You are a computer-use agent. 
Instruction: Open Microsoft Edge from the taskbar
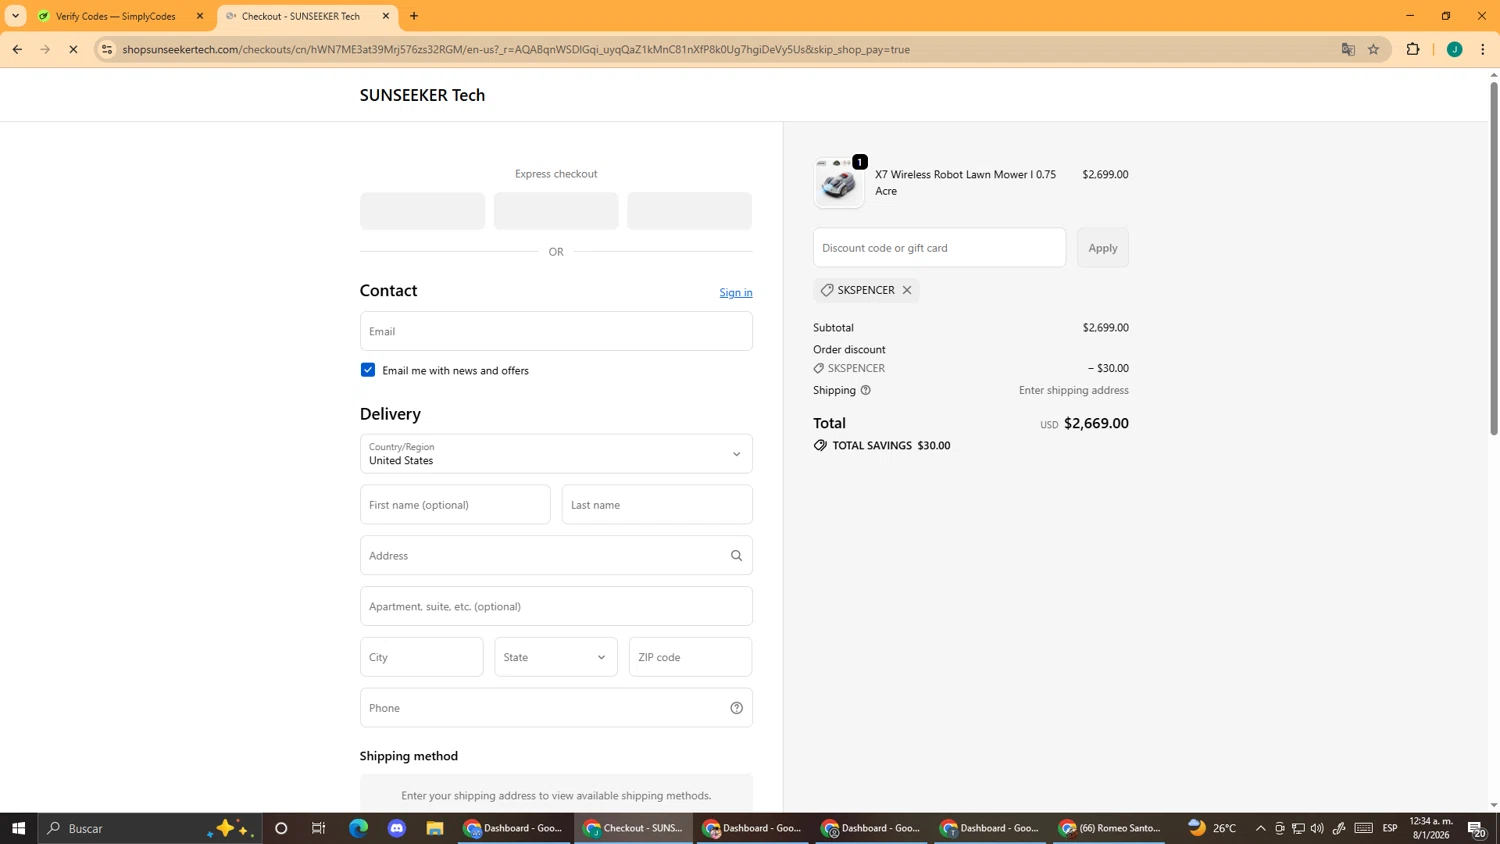[358, 828]
